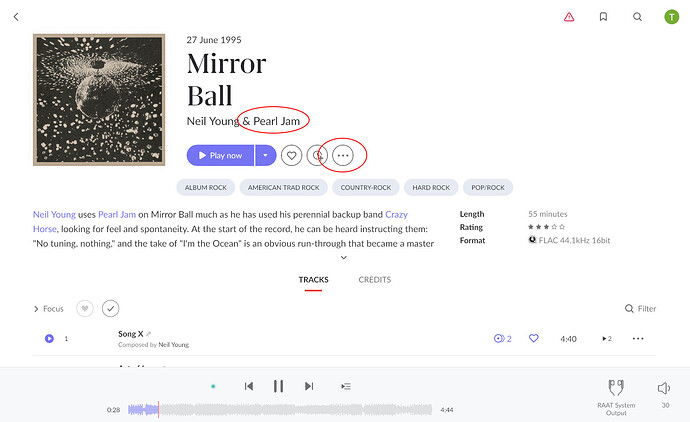Select the POP/ROCK genre tag

pos(488,187)
